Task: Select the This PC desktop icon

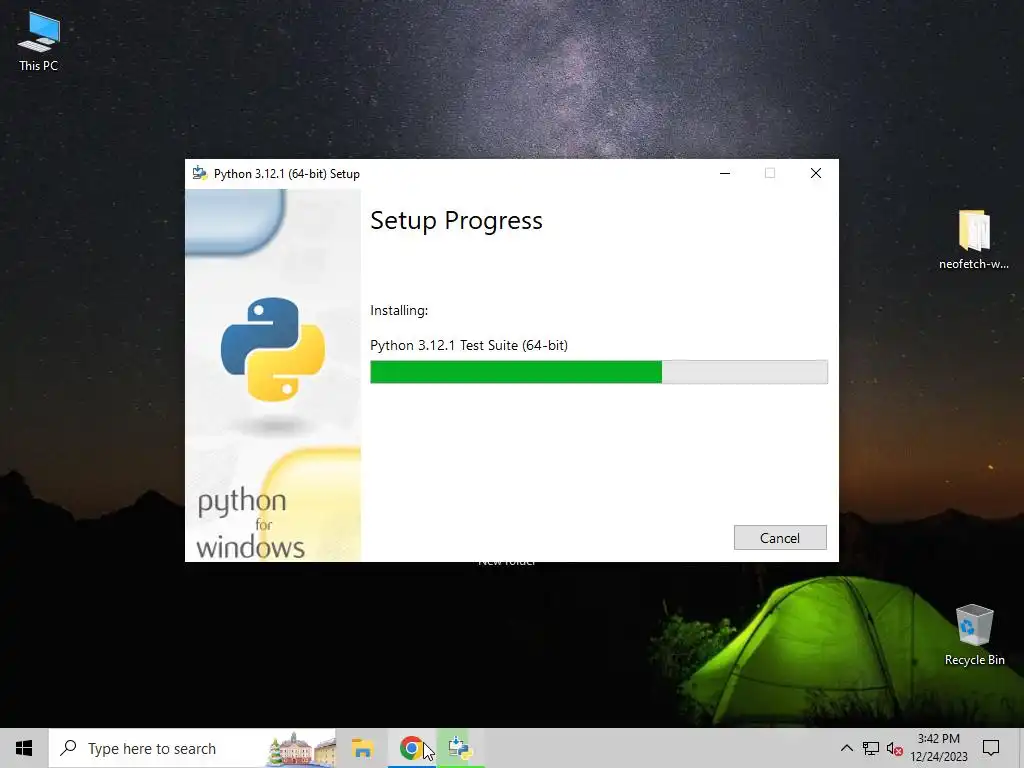Action: click(x=39, y=41)
